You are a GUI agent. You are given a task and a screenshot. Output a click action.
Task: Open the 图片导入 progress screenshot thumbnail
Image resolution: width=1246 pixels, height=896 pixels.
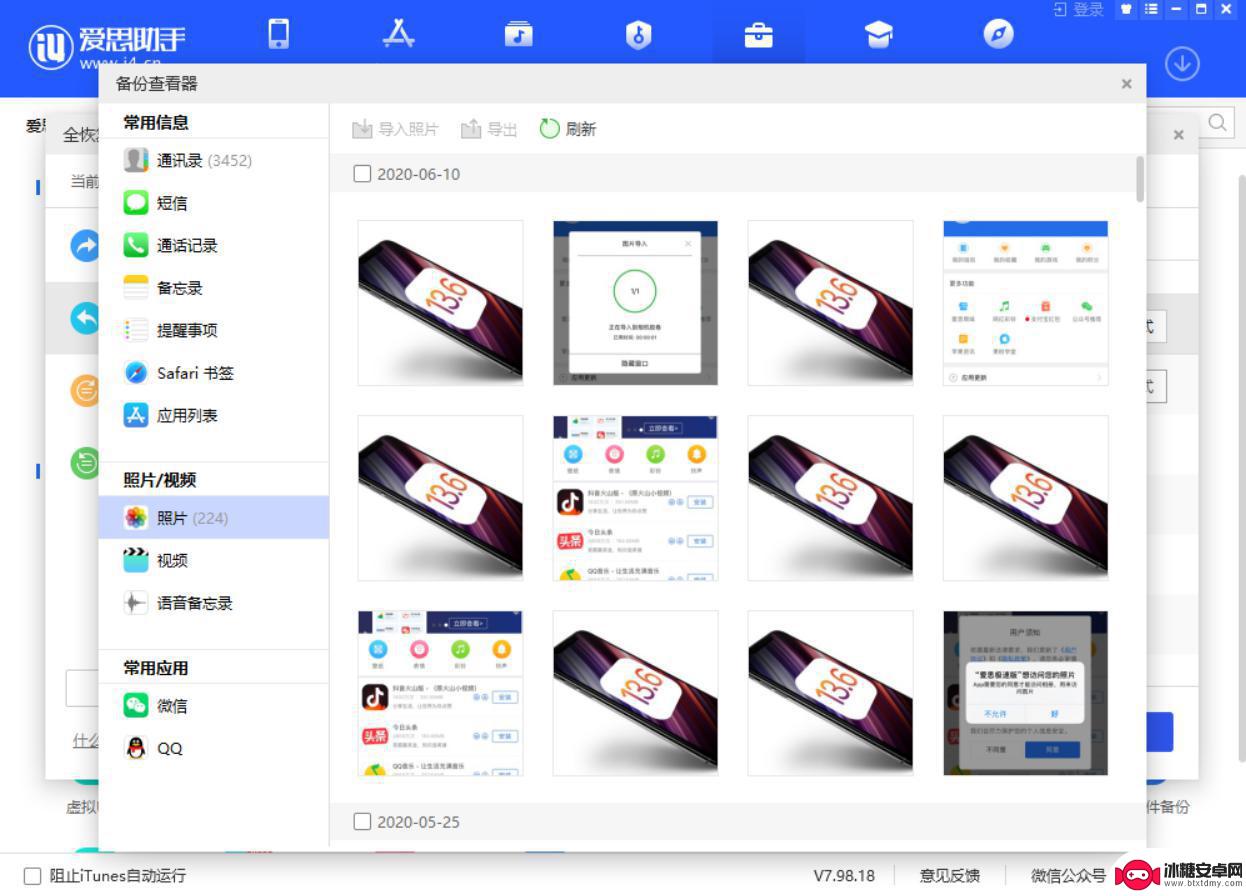635,303
